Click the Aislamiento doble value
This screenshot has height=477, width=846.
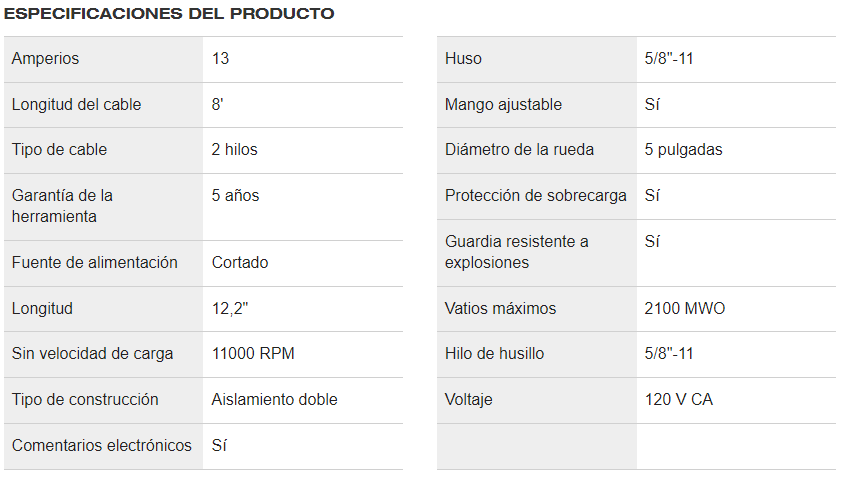pos(275,400)
